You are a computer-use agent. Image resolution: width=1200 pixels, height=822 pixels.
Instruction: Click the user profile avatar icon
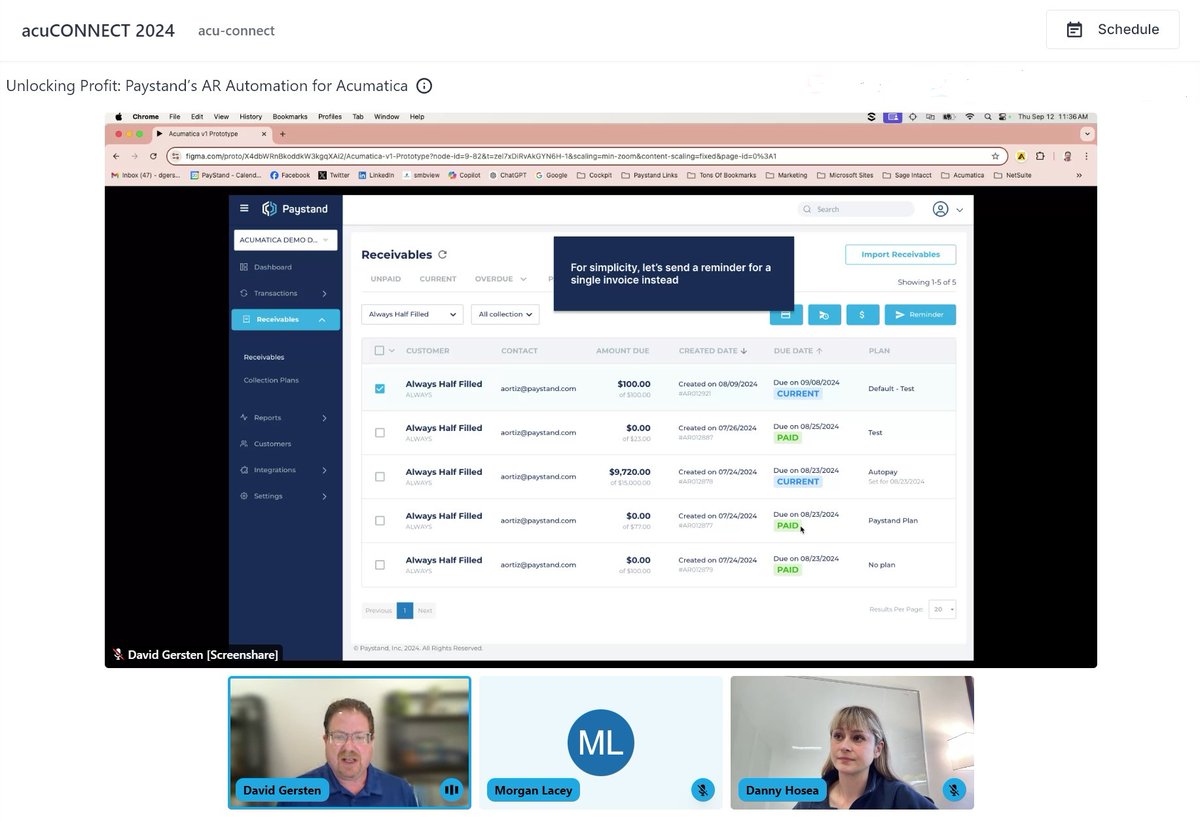pos(940,209)
